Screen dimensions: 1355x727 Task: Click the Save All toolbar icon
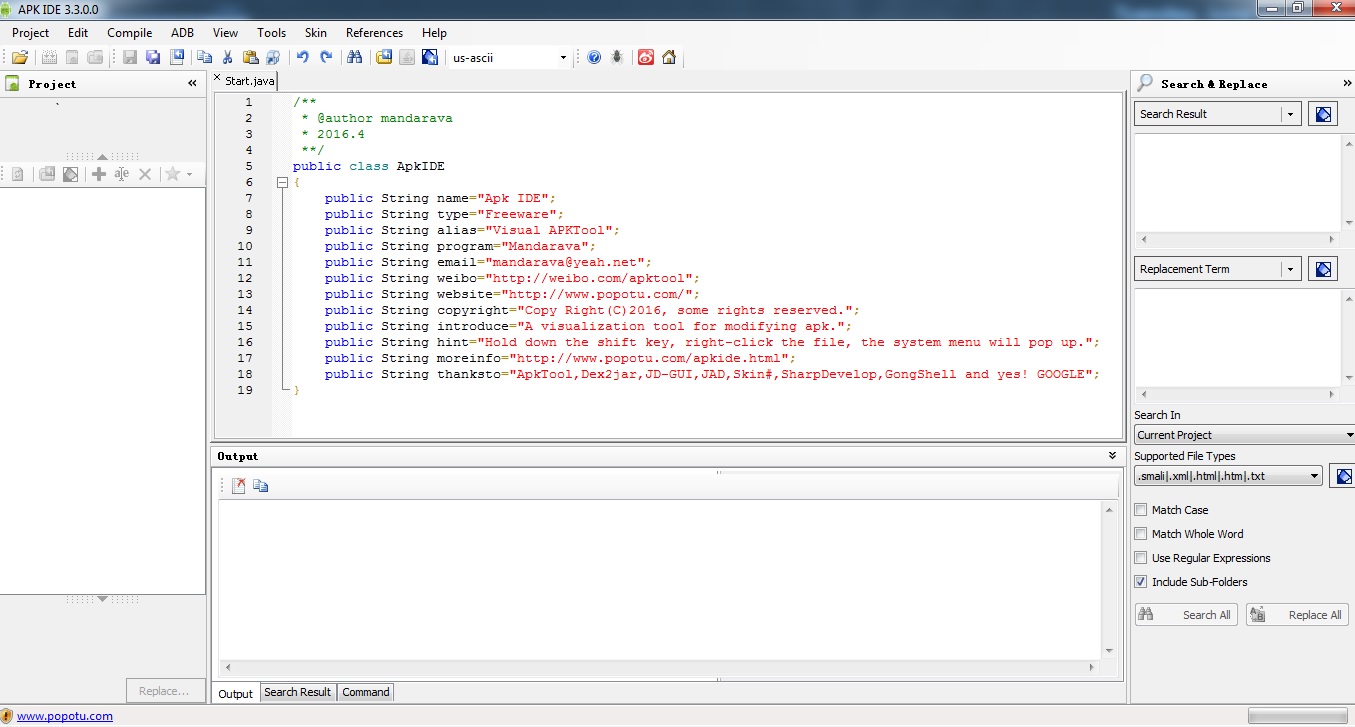point(154,58)
